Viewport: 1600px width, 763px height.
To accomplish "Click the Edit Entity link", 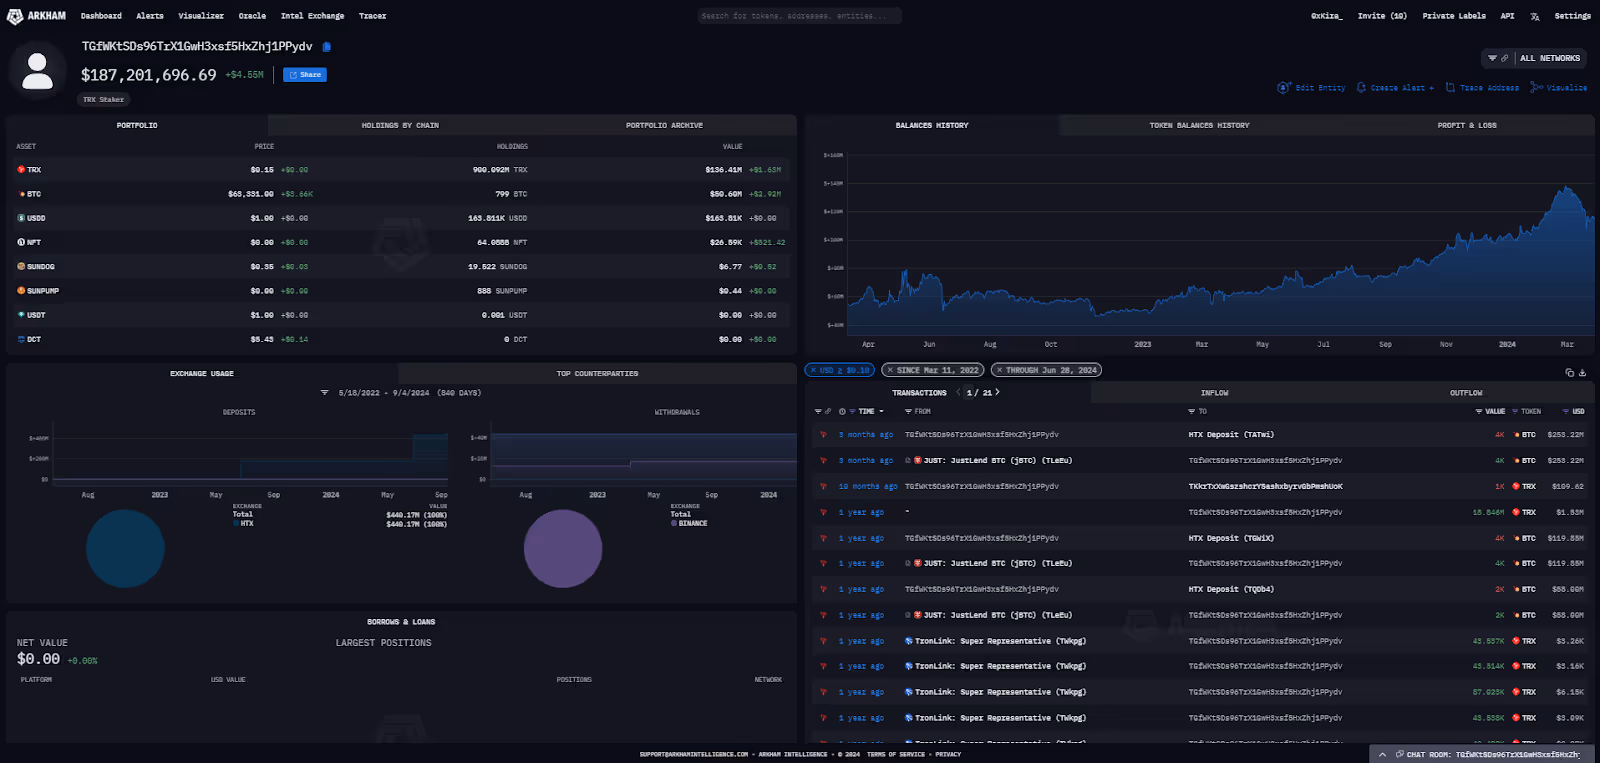I will [1311, 88].
